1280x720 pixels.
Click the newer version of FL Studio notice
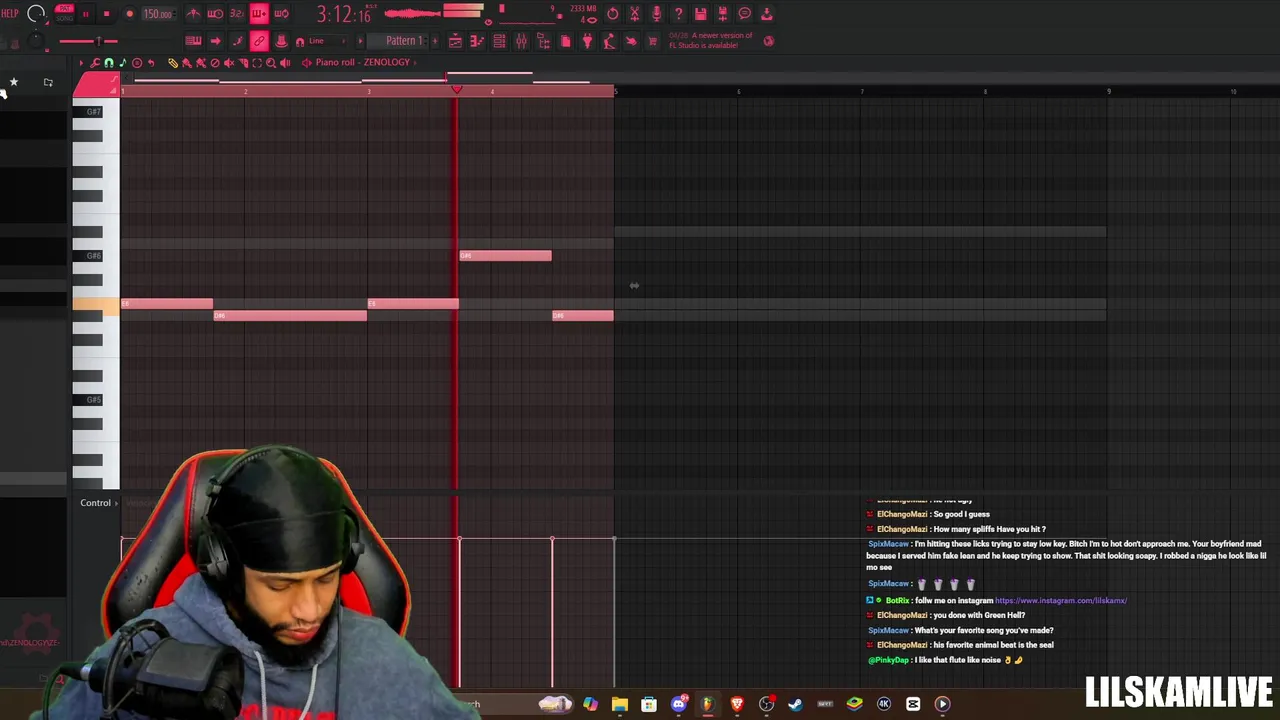(711, 40)
